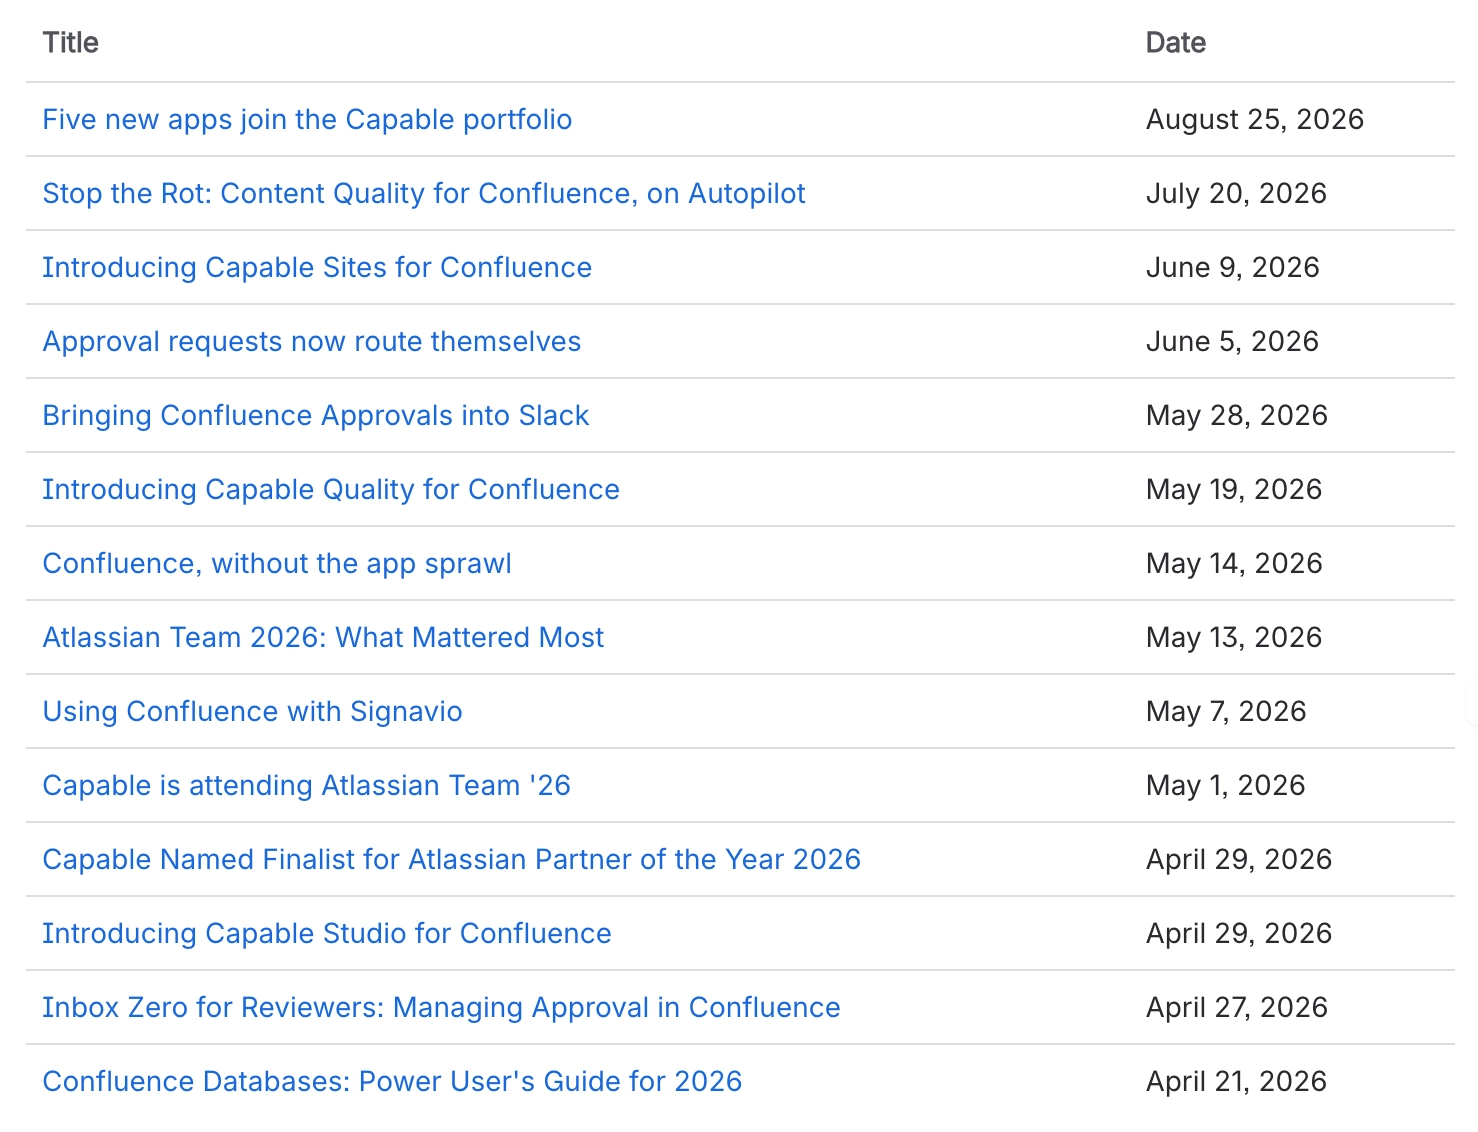Open 'Bringing Confluence Approvals into Slack'

(316, 416)
